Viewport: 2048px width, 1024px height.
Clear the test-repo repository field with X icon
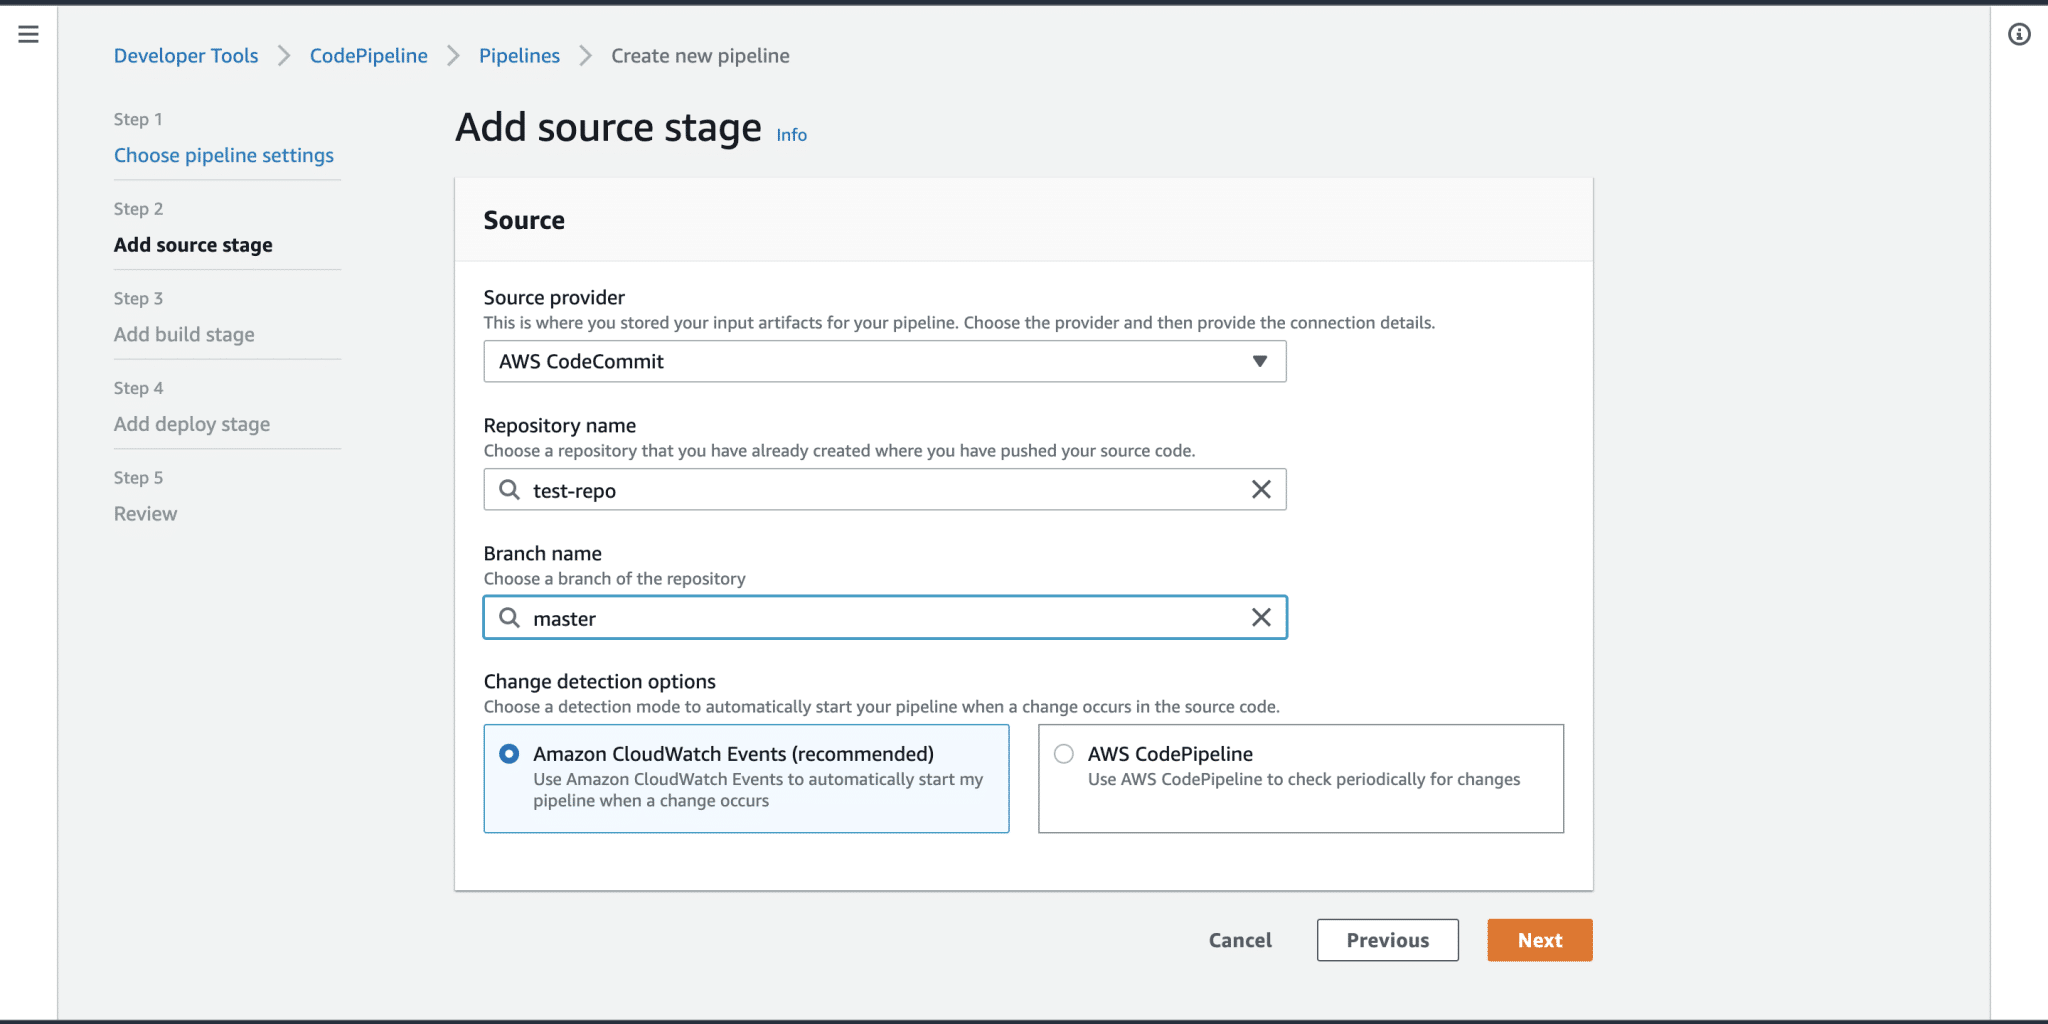pos(1261,489)
